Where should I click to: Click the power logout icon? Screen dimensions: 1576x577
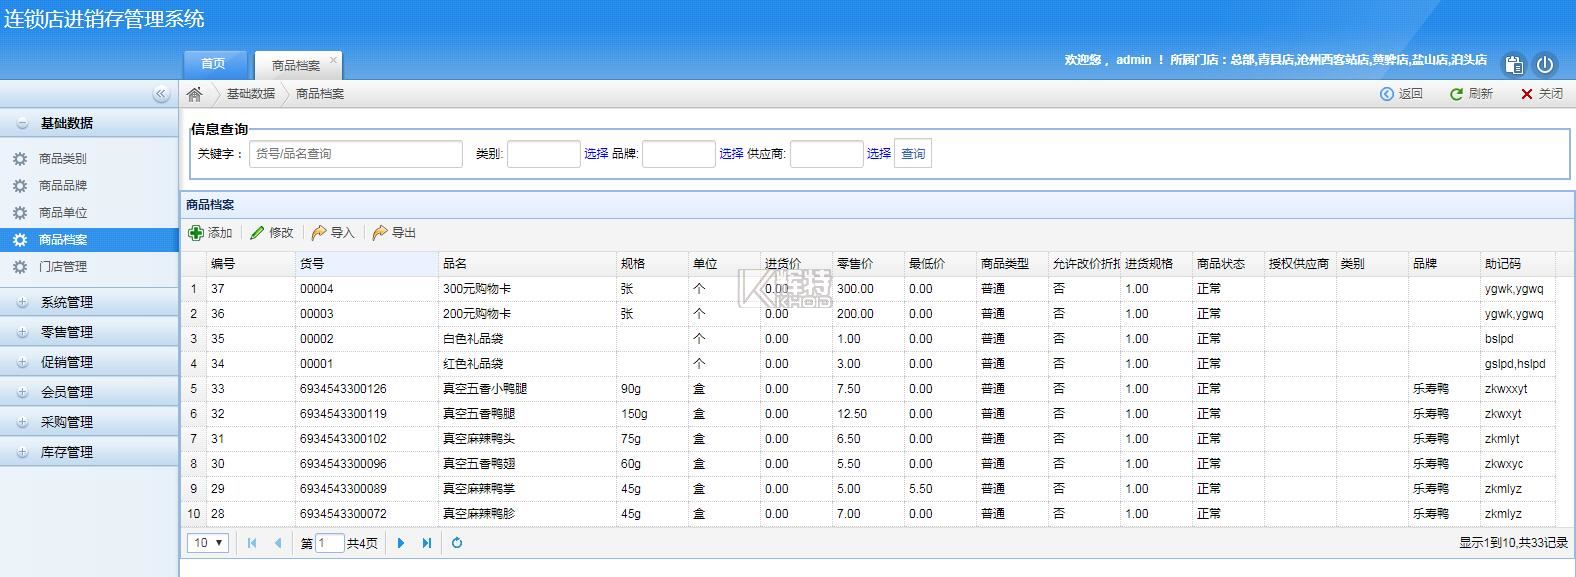[x=1545, y=64]
